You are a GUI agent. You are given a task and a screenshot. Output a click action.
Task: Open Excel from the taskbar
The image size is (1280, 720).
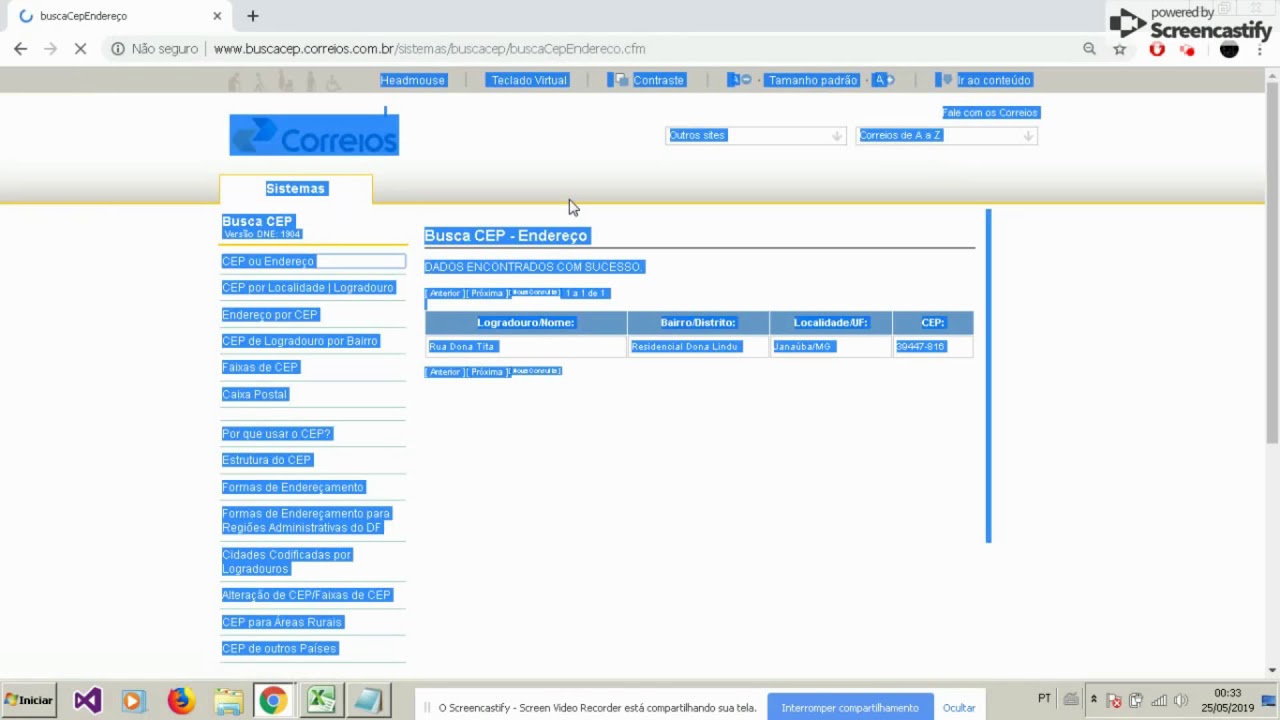pos(321,700)
